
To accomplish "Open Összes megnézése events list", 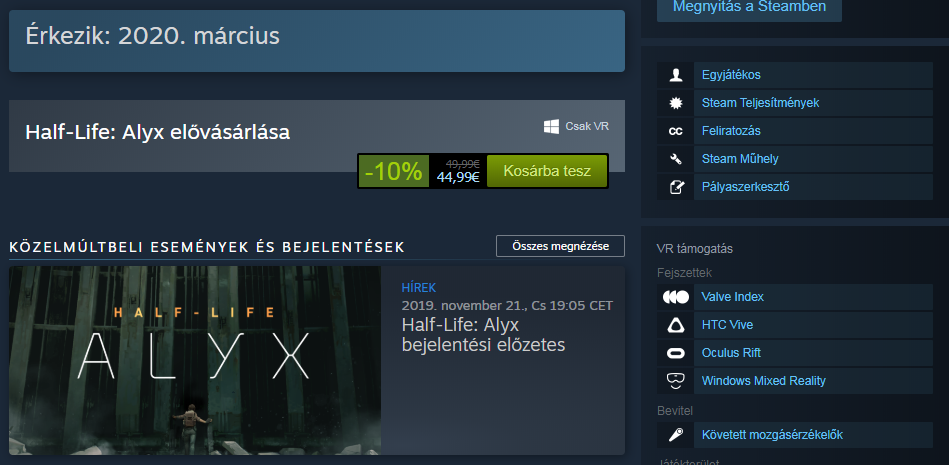I will 560,246.
